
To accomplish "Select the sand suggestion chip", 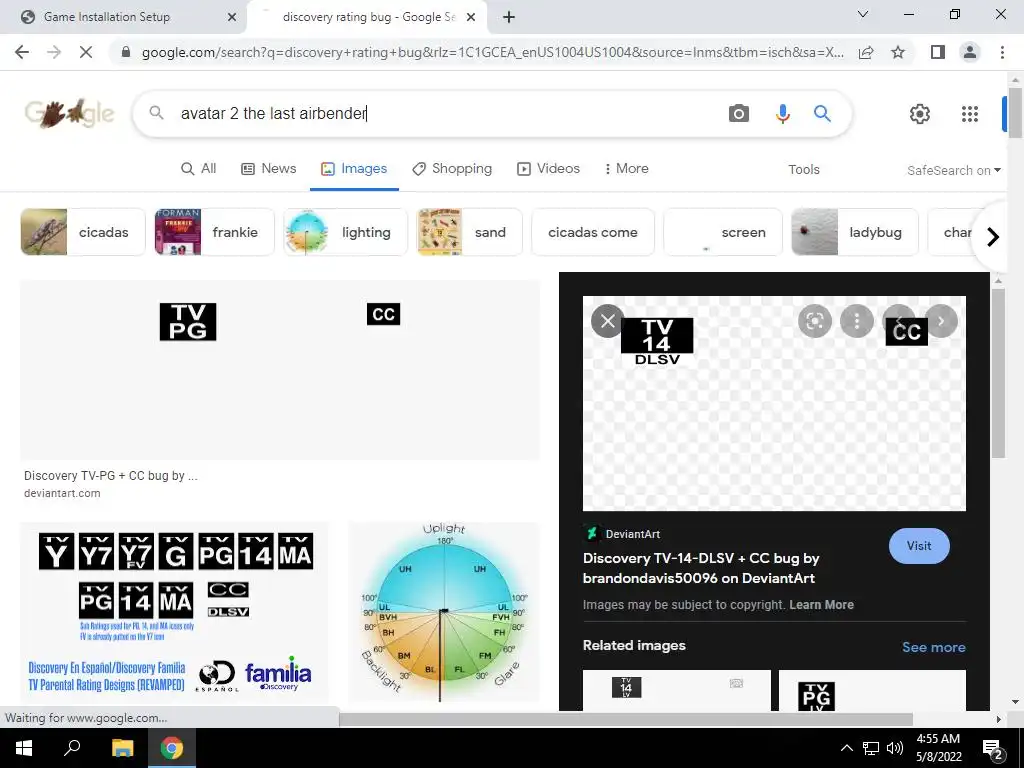I will tap(470, 232).
